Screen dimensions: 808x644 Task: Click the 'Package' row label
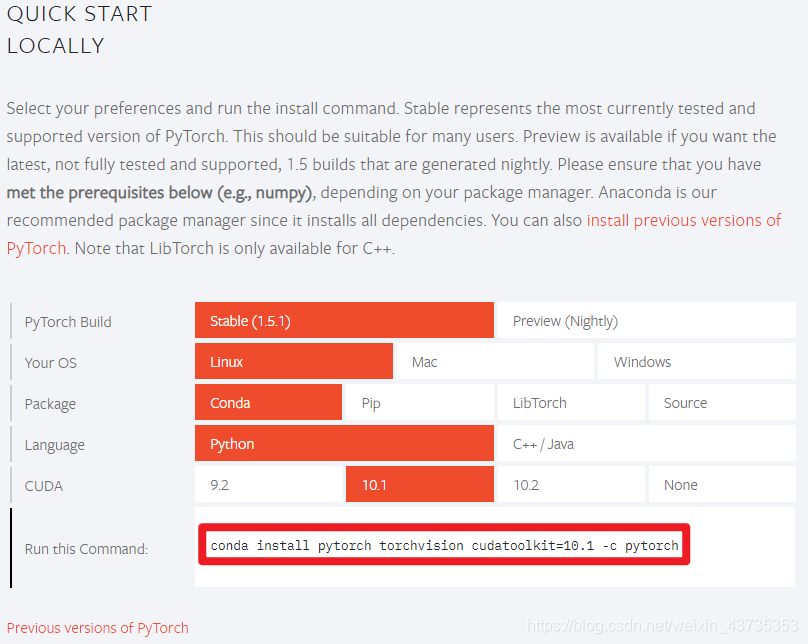tap(50, 404)
